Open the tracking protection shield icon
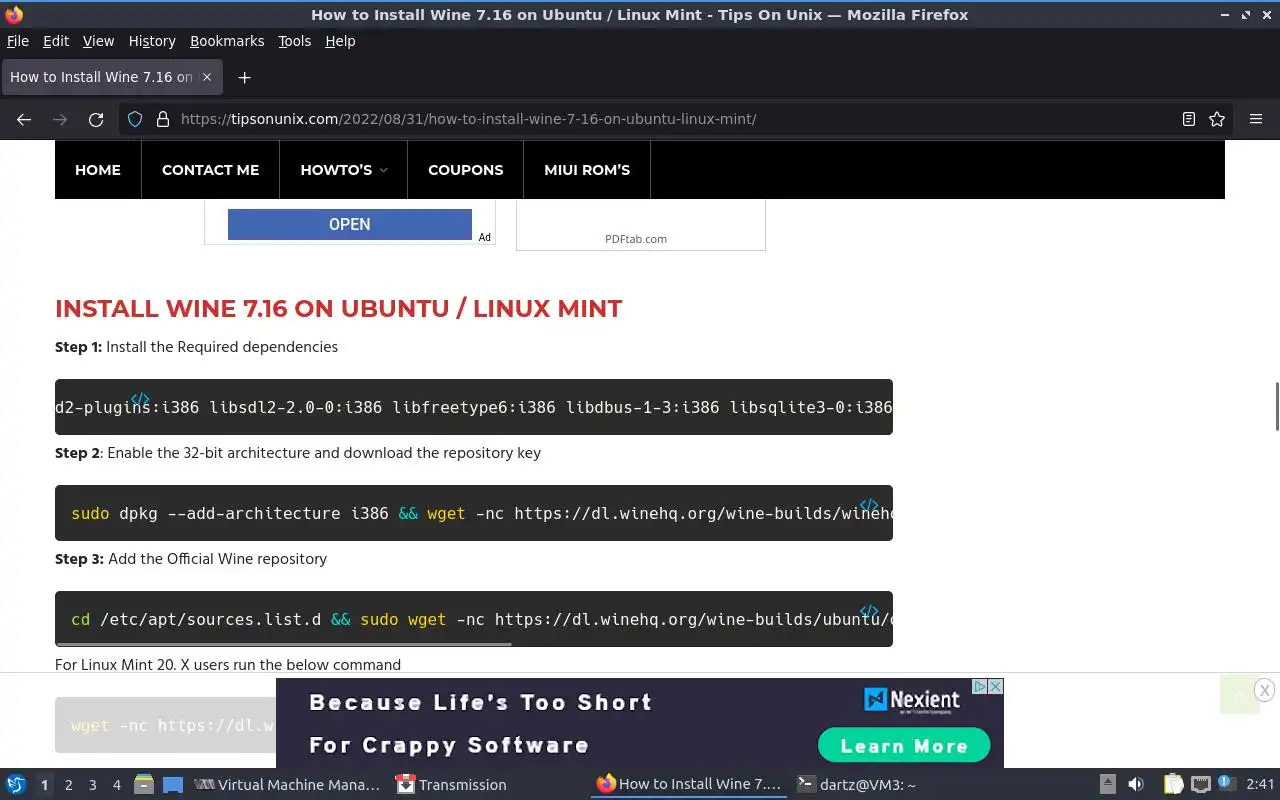1280x800 pixels. click(x=135, y=119)
